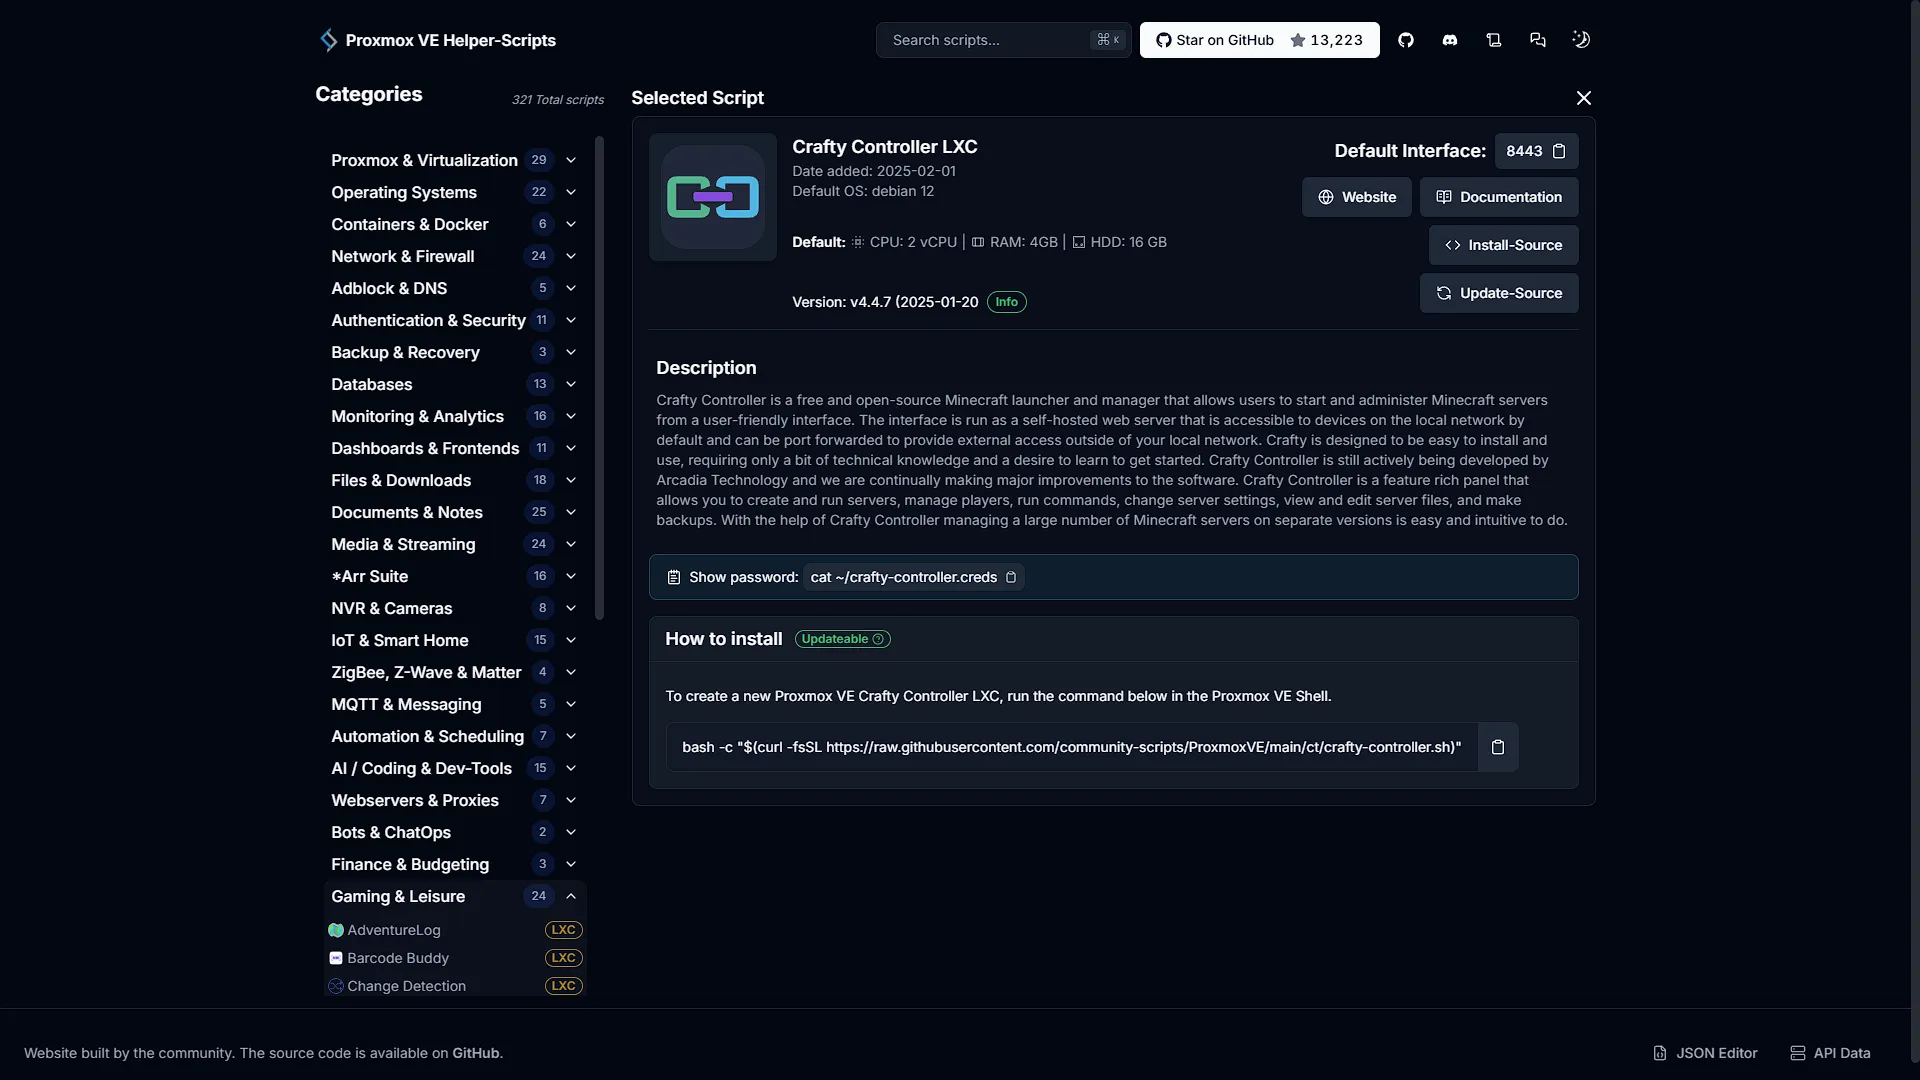The width and height of the screenshot is (1920, 1080).
Task: Expand Network & Firewall category chevron
Action: pos(571,256)
